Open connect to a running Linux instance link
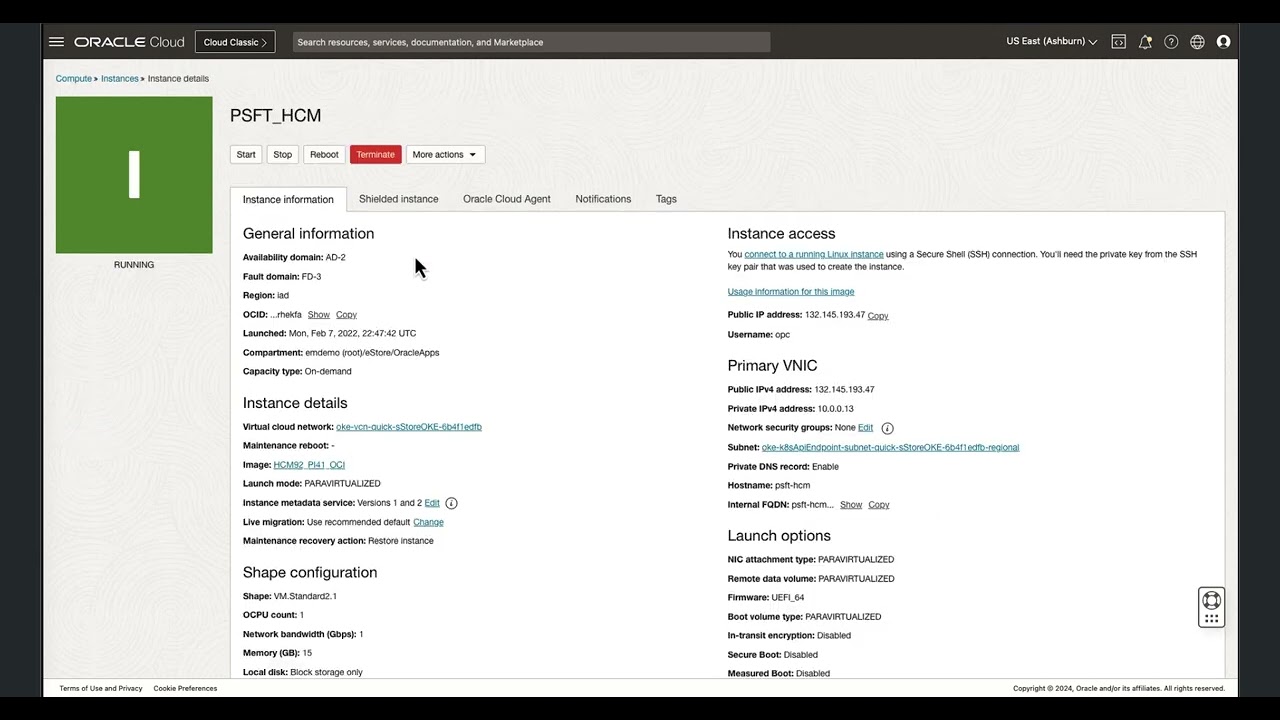Image resolution: width=1280 pixels, height=720 pixels. tap(814, 255)
